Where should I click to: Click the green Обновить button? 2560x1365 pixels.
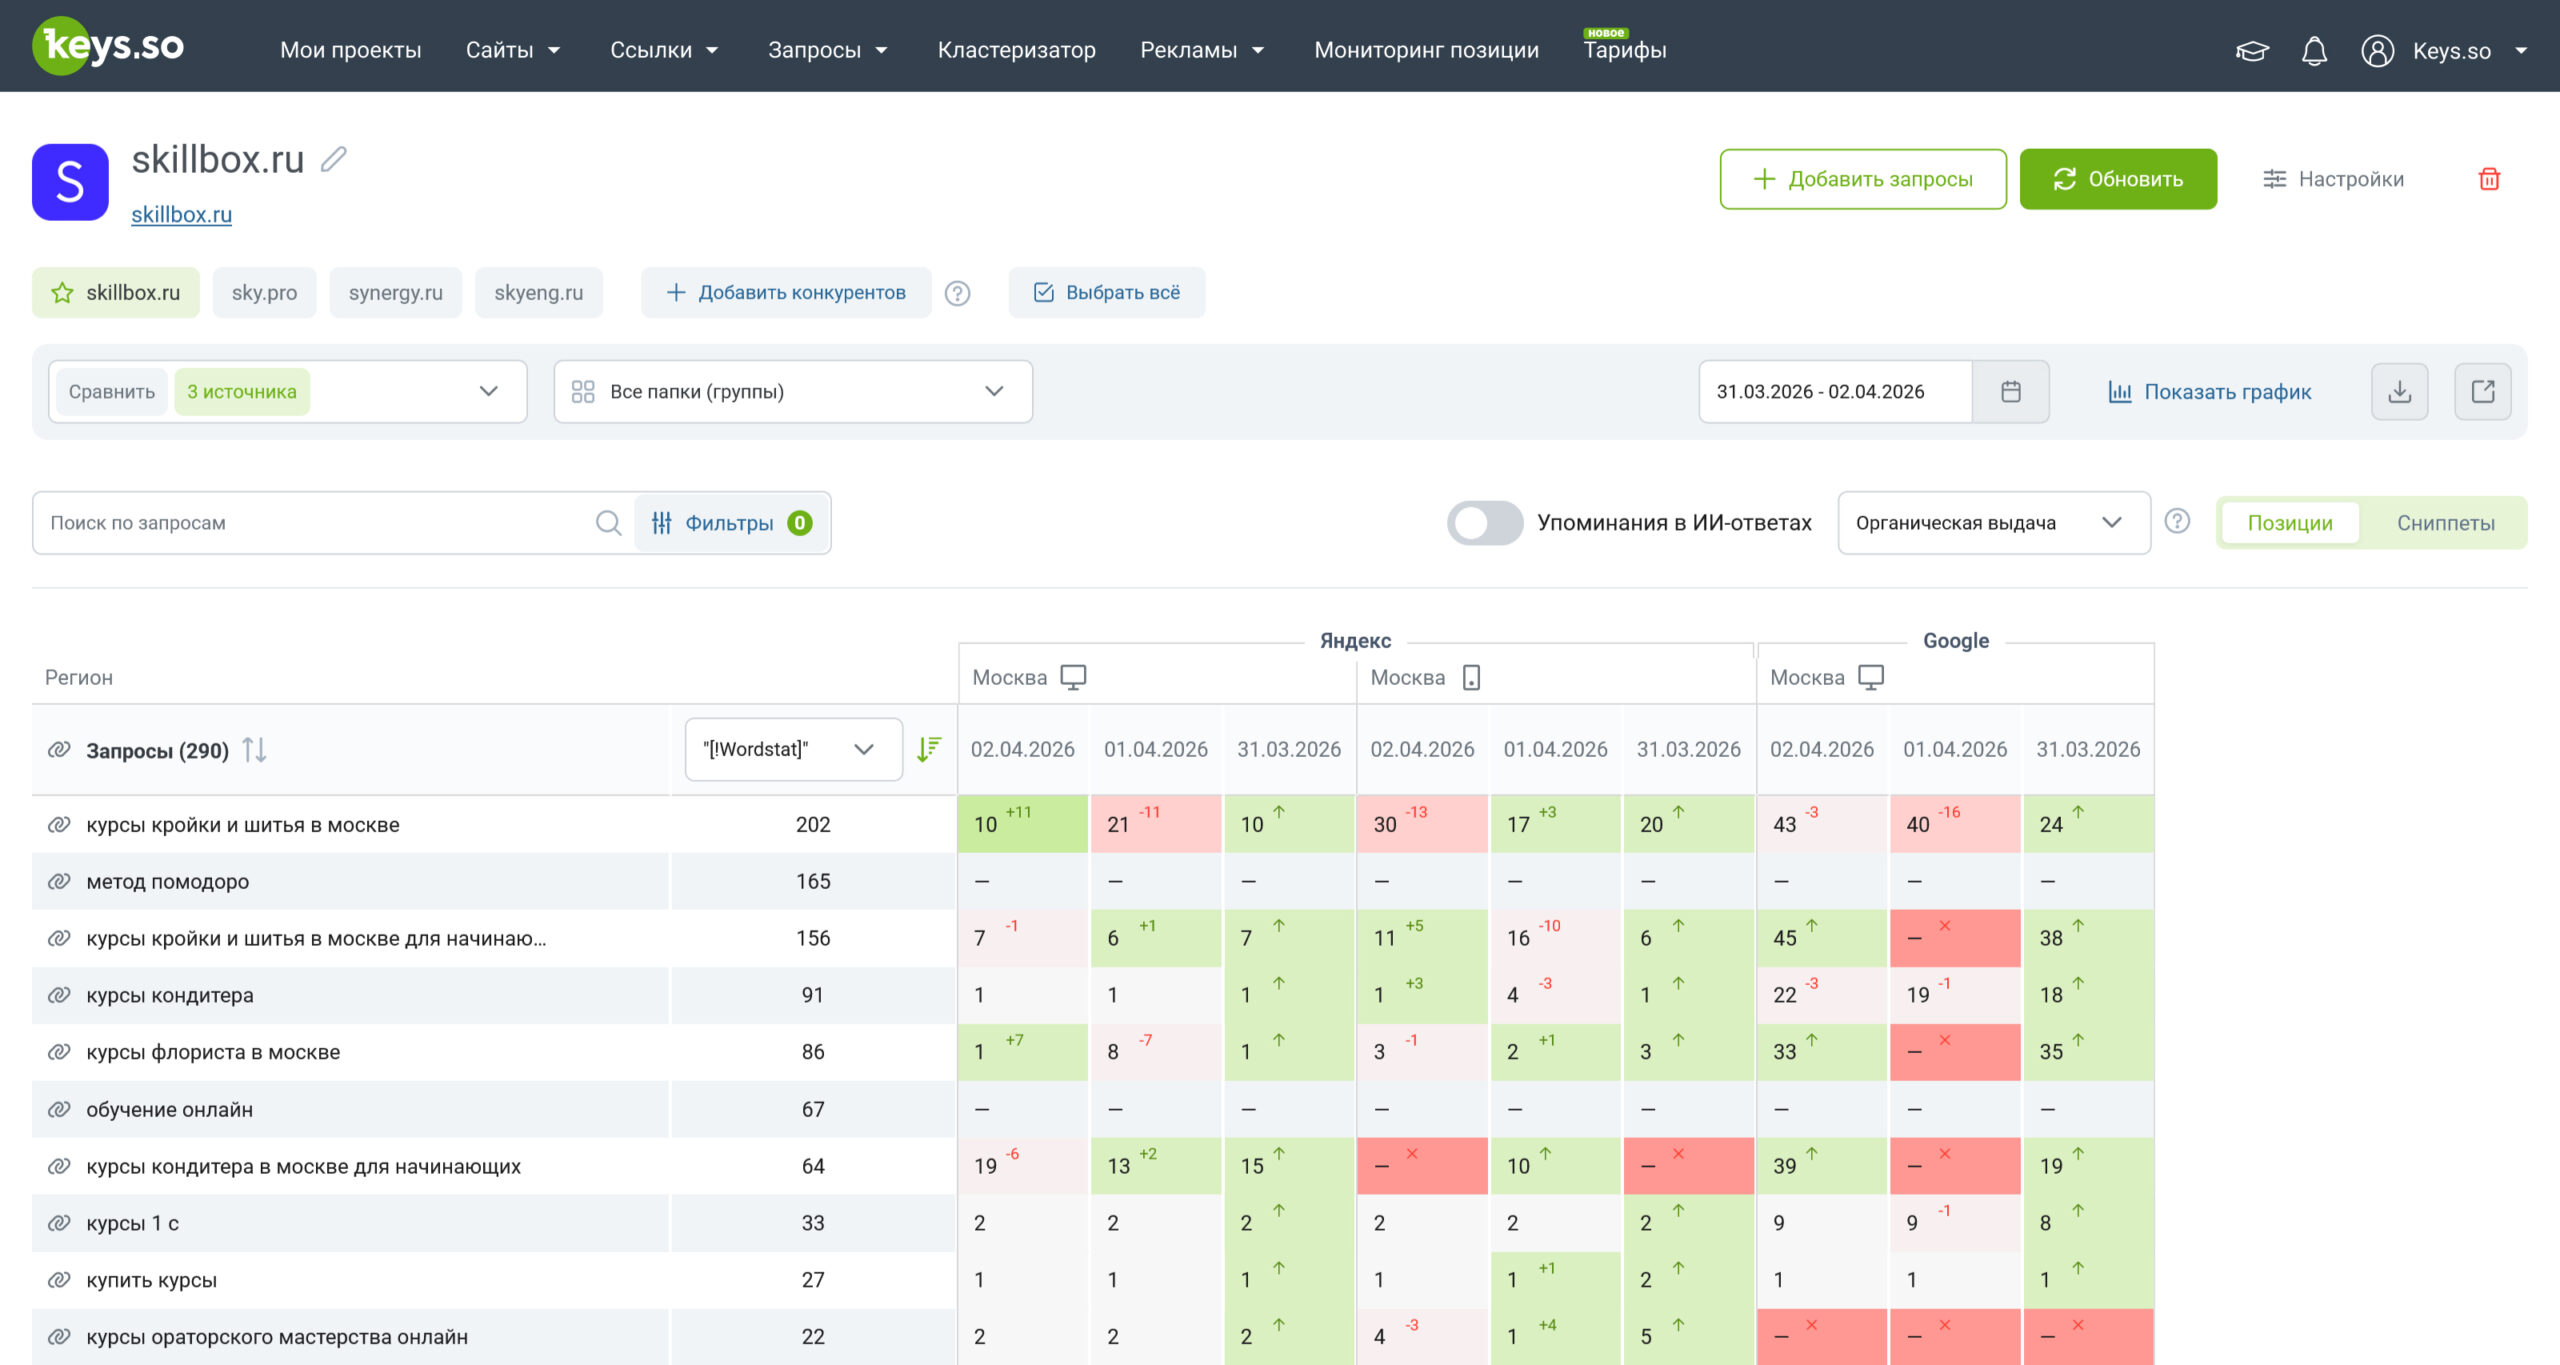coord(2117,179)
